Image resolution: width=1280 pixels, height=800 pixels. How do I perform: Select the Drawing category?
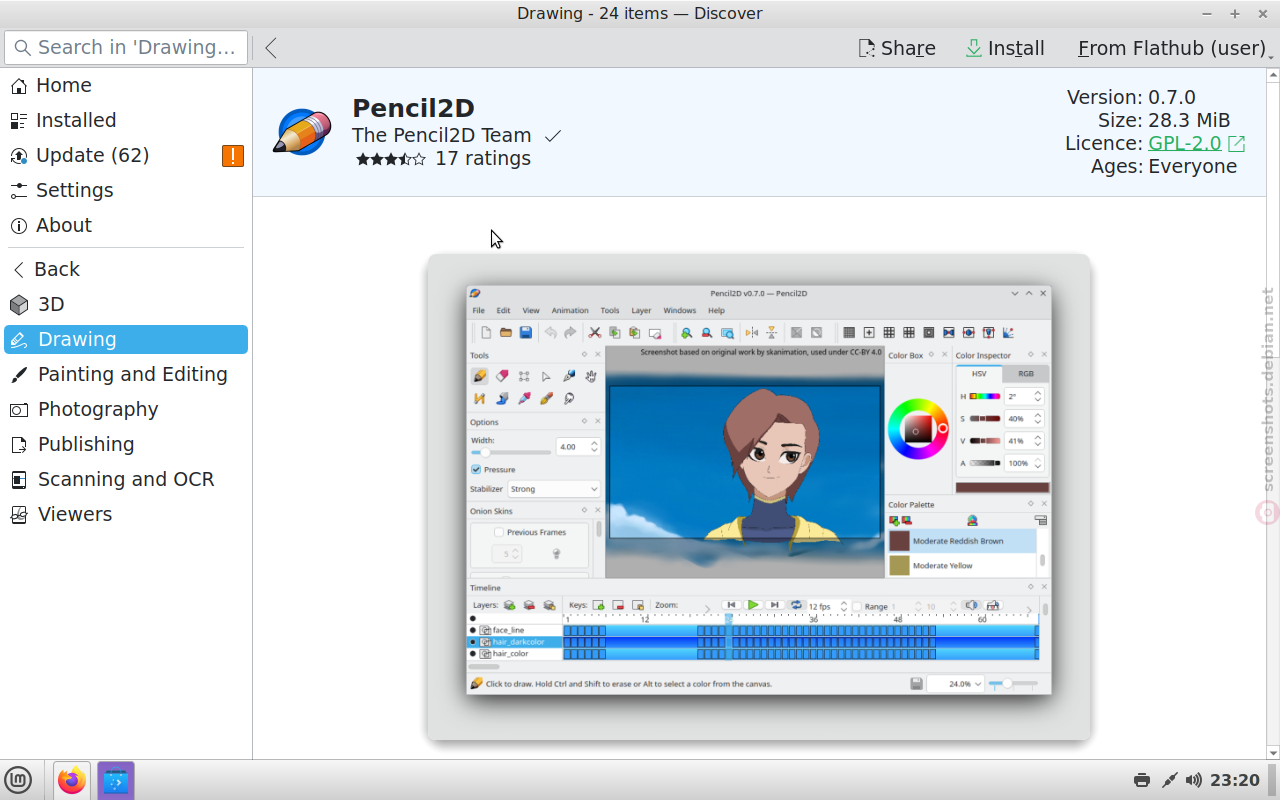126,339
